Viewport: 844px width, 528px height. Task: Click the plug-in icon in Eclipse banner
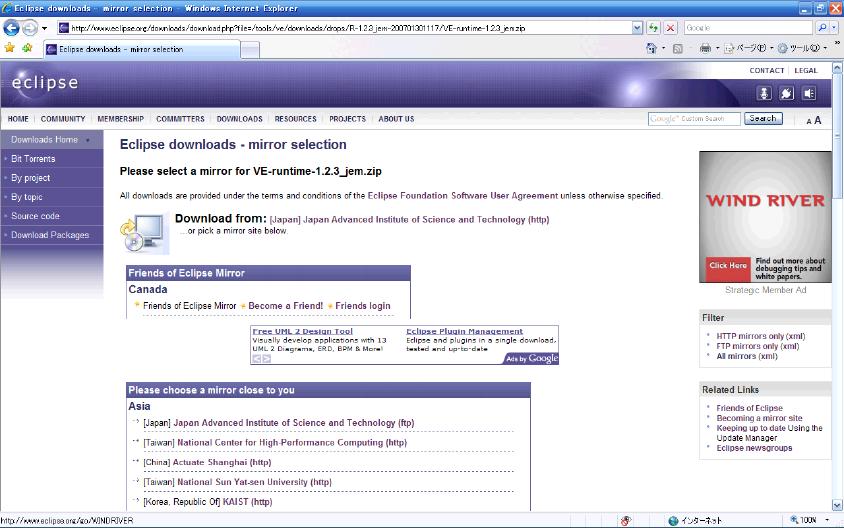[x=786, y=94]
